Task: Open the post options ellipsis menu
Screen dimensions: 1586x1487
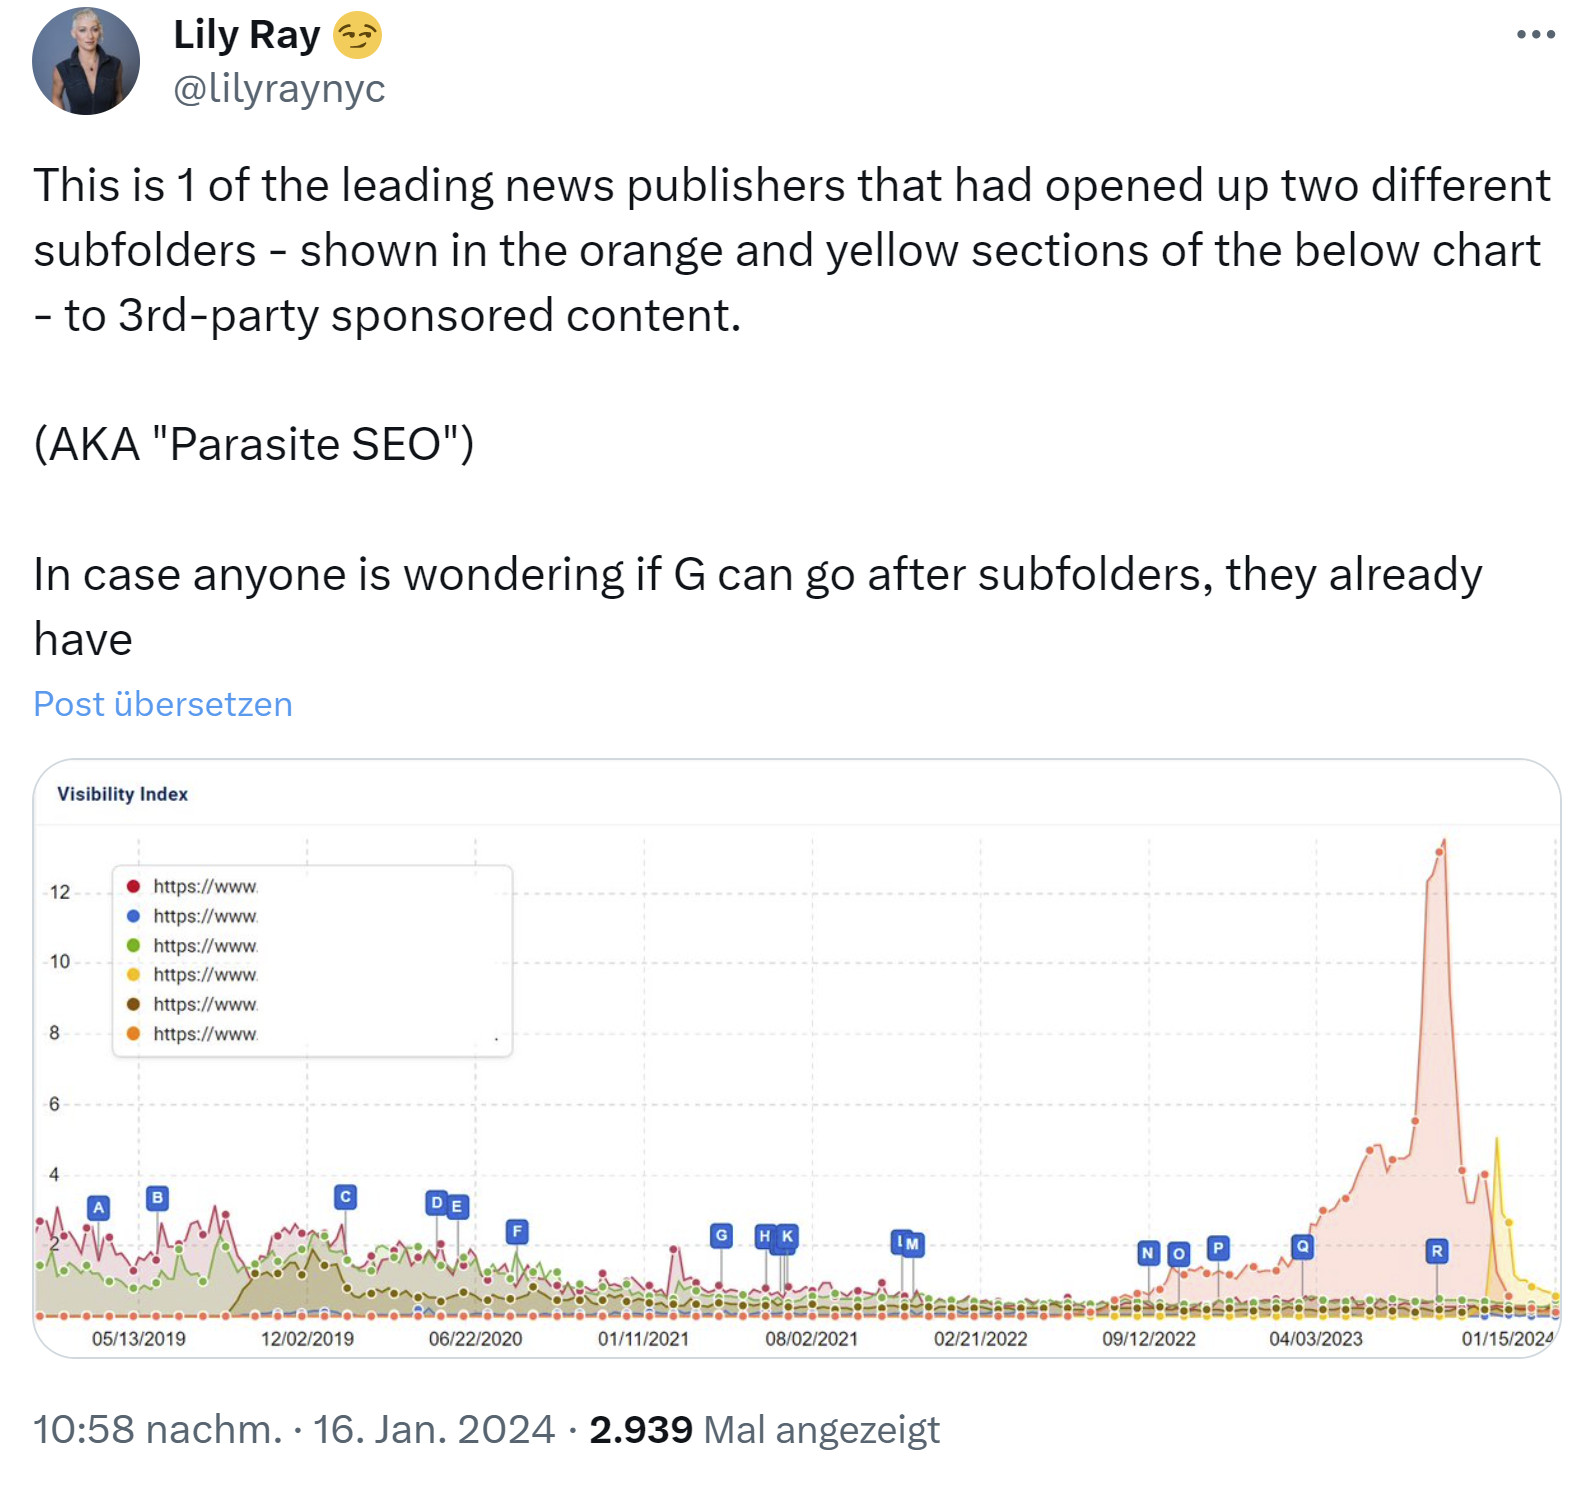Action: (x=1534, y=33)
